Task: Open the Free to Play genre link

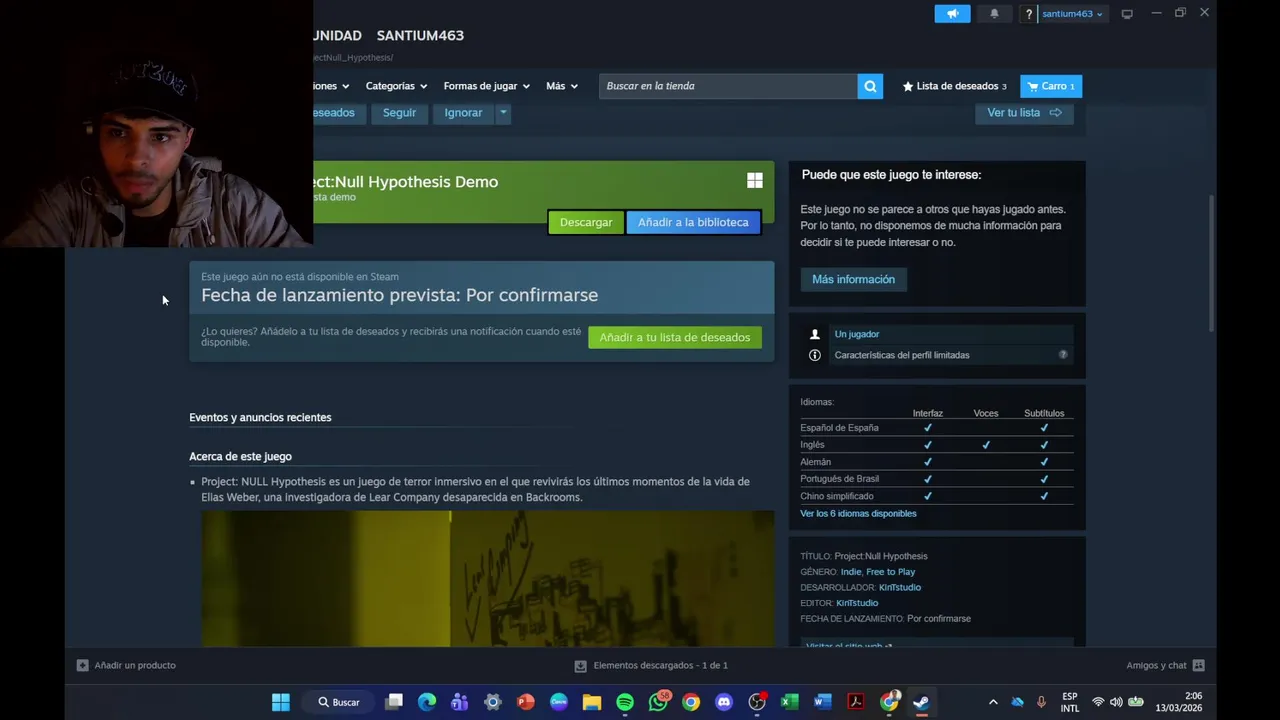Action: point(891,572)
